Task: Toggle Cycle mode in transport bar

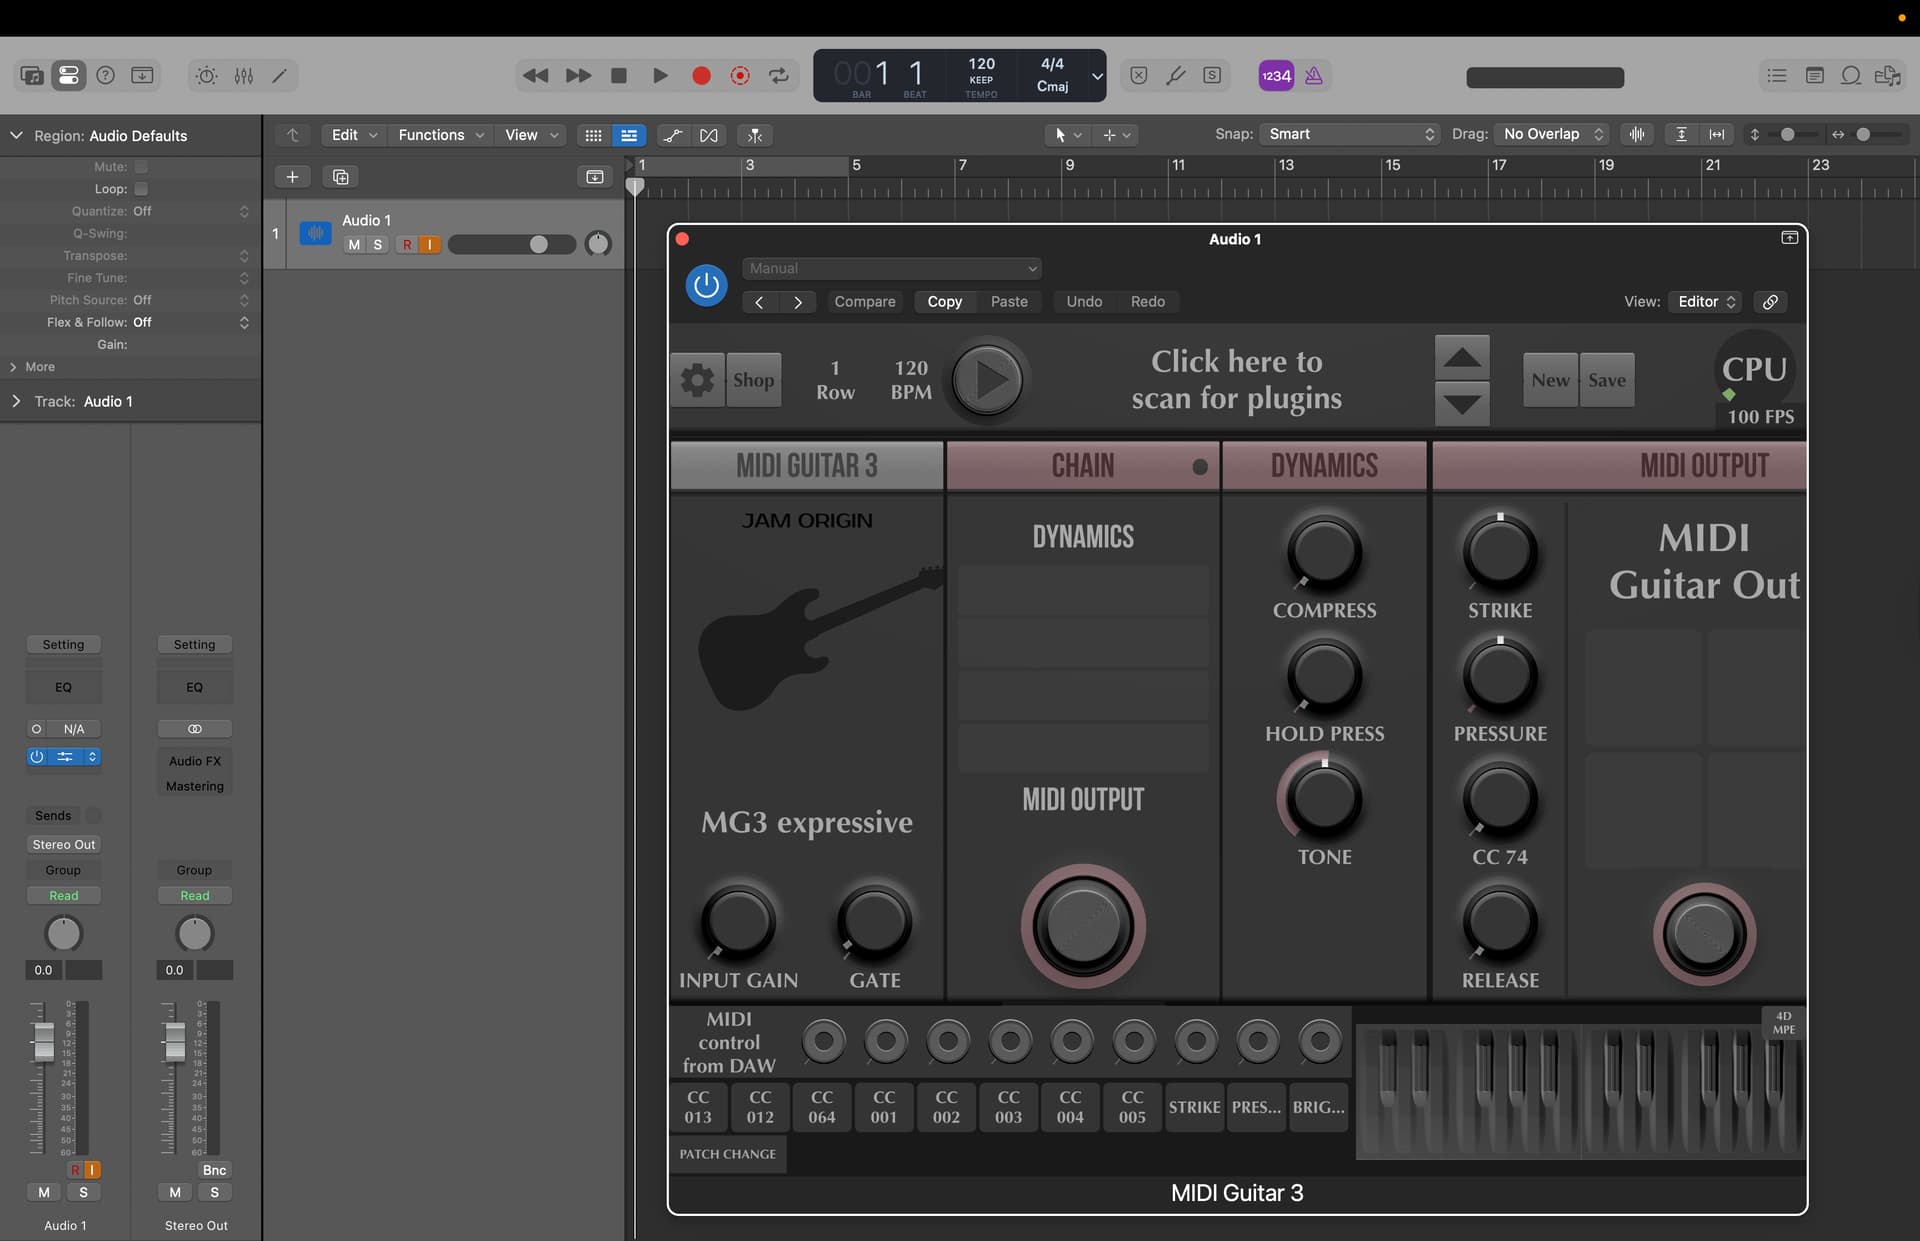Action: [x=778, y=76]
